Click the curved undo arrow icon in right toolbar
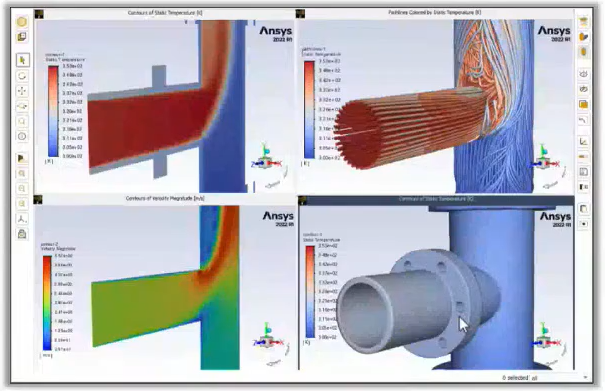 tap(583, 120)
